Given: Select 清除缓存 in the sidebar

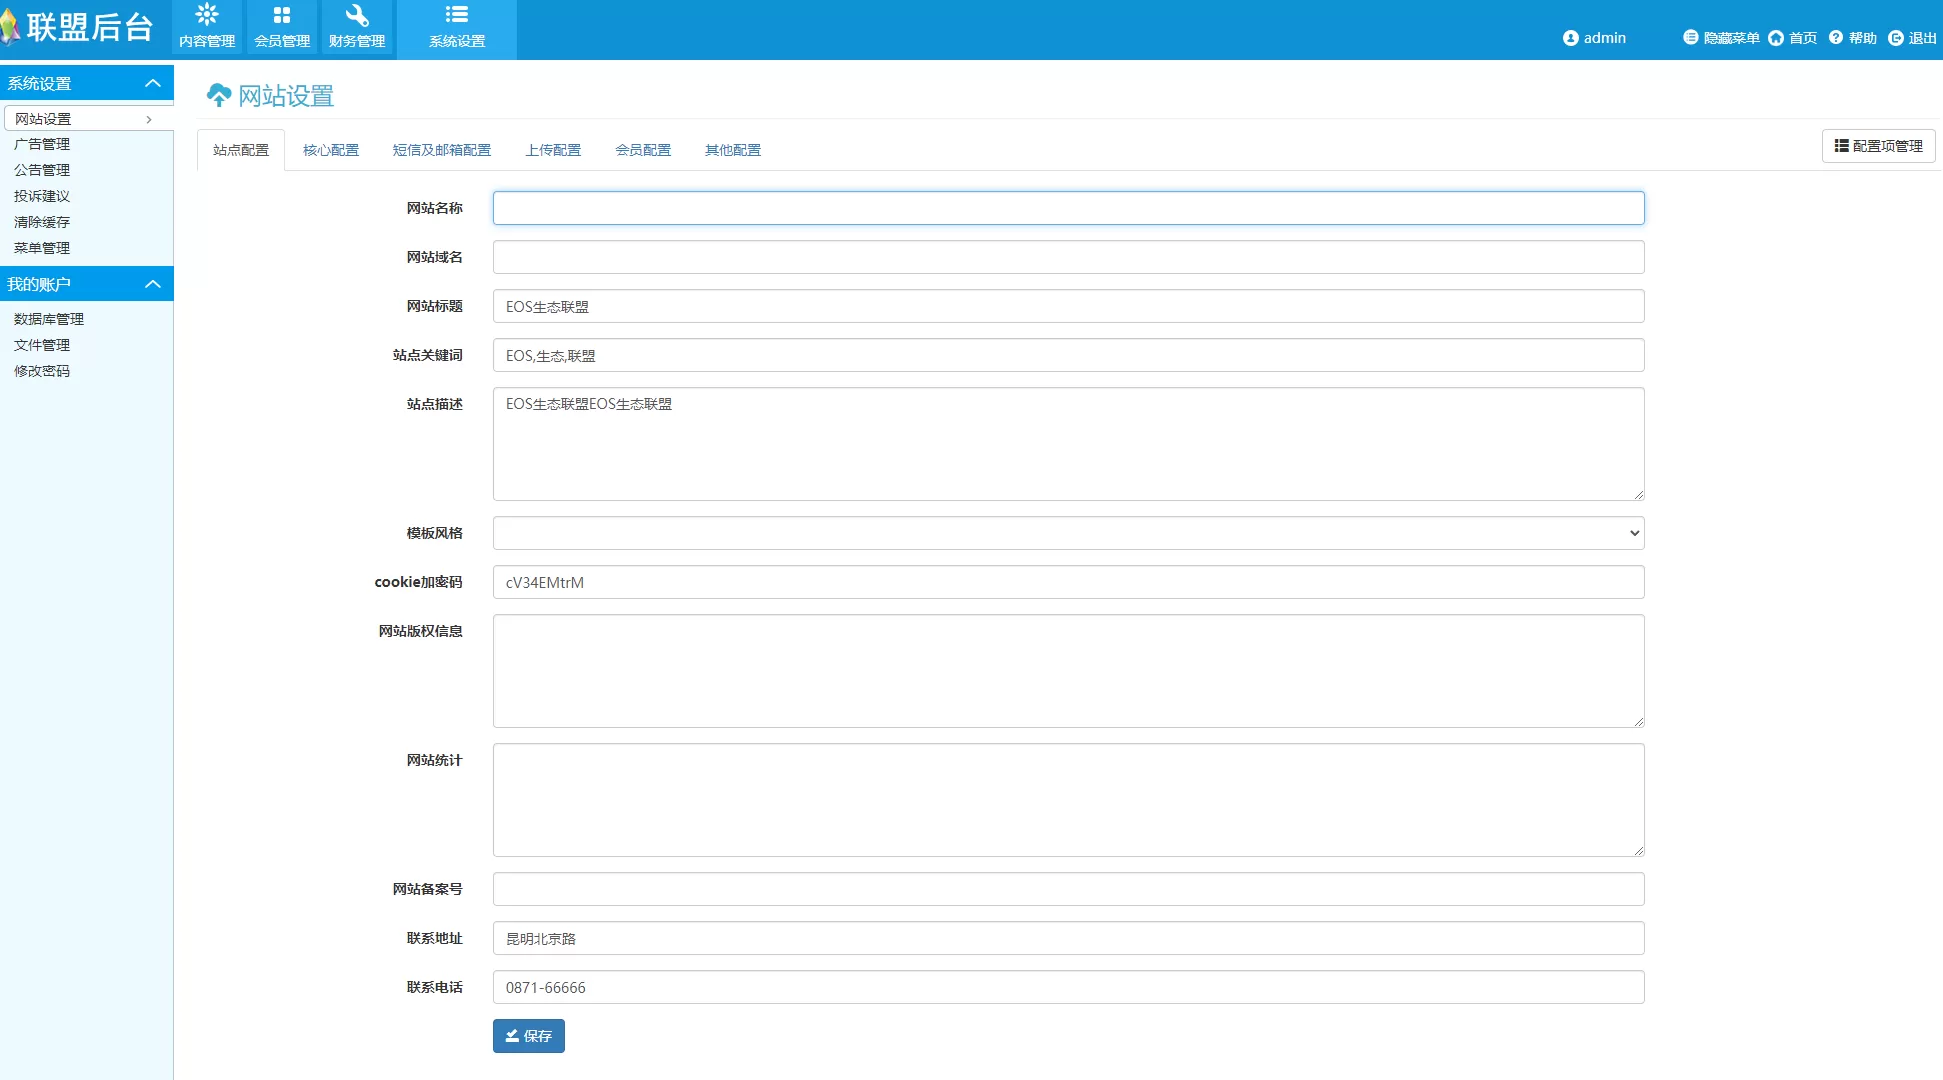Looking at the screenshot, I should point(42,222).
